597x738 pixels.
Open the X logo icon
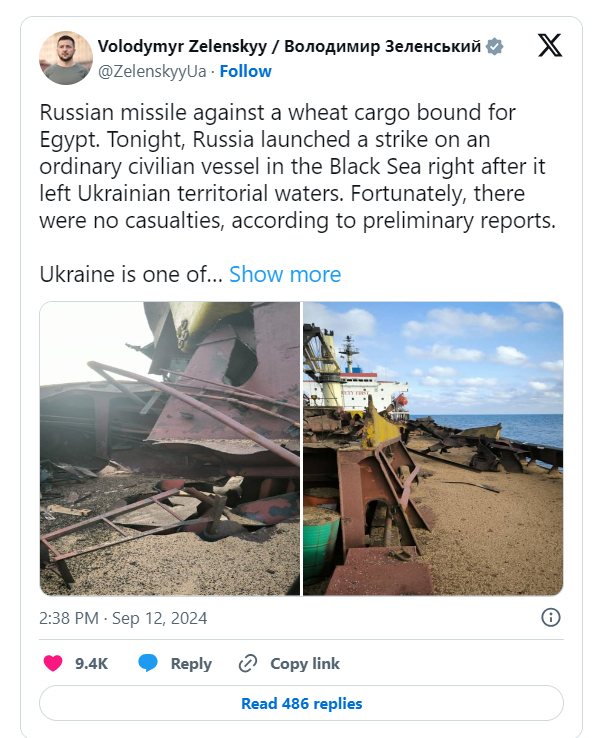coord(549,45)
